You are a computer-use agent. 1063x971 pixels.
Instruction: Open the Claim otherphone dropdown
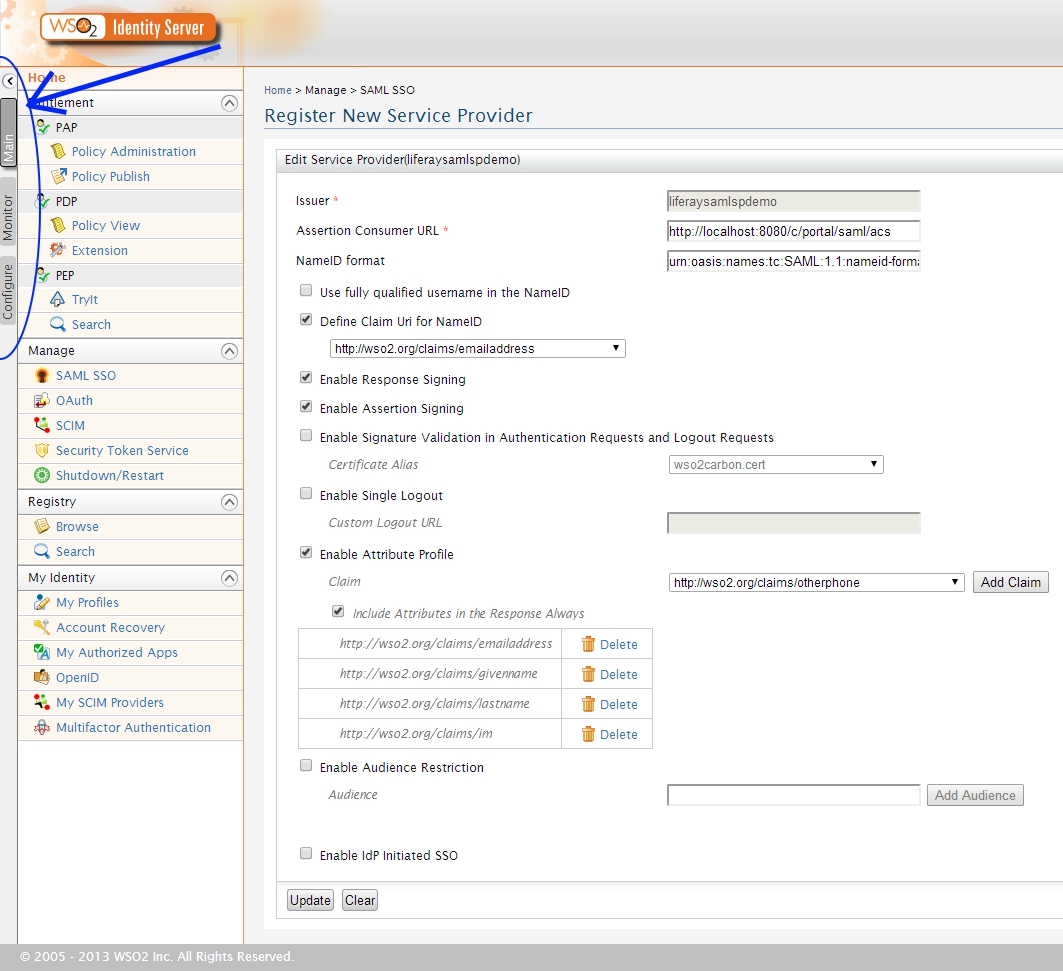coord(816,582)
